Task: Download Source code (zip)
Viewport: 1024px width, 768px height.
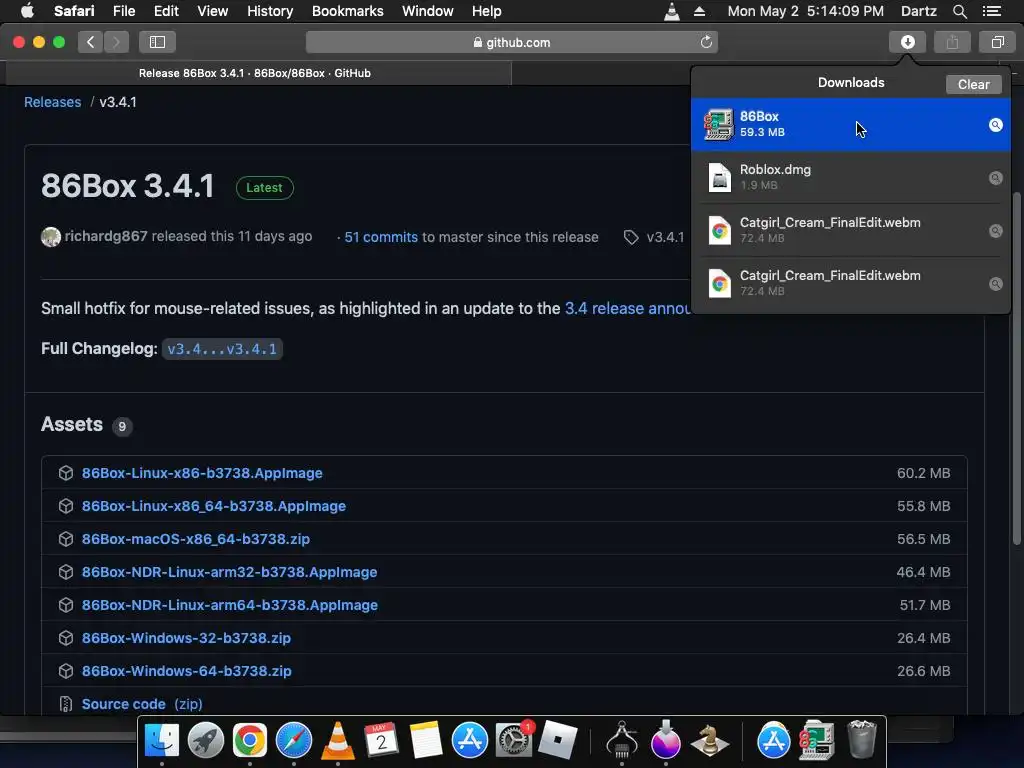Action: pos(142,704)
